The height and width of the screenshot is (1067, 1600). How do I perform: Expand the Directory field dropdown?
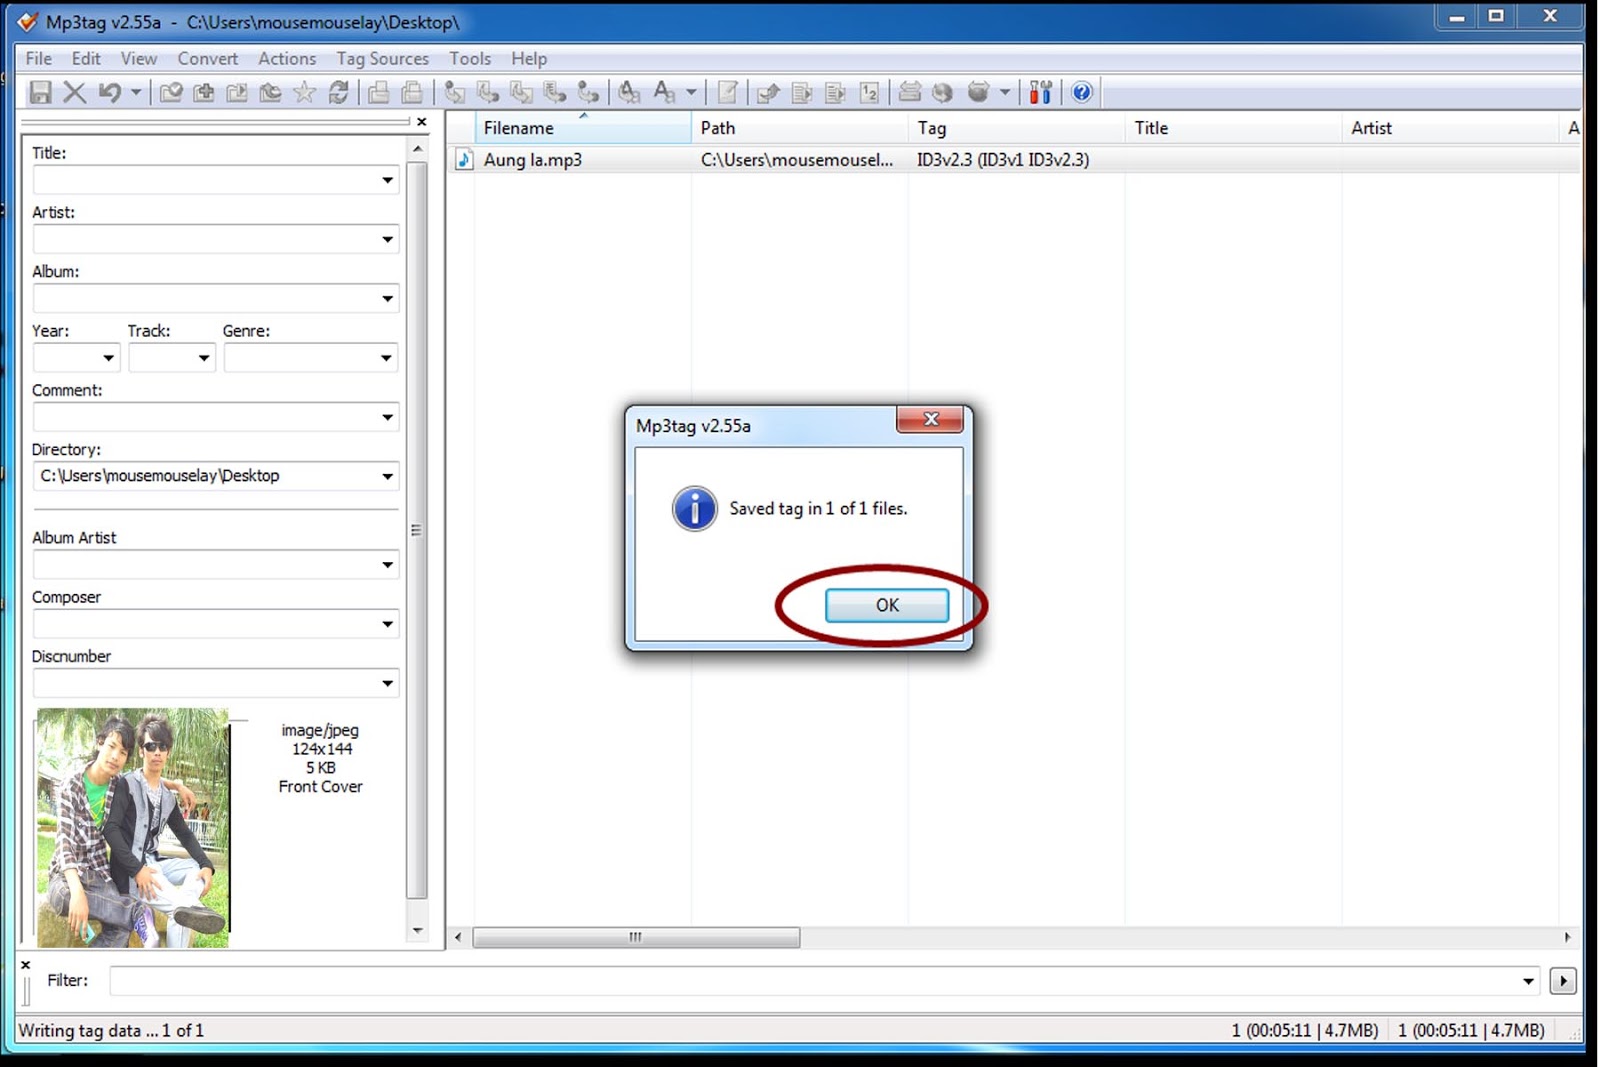click(x=387, y=476)
